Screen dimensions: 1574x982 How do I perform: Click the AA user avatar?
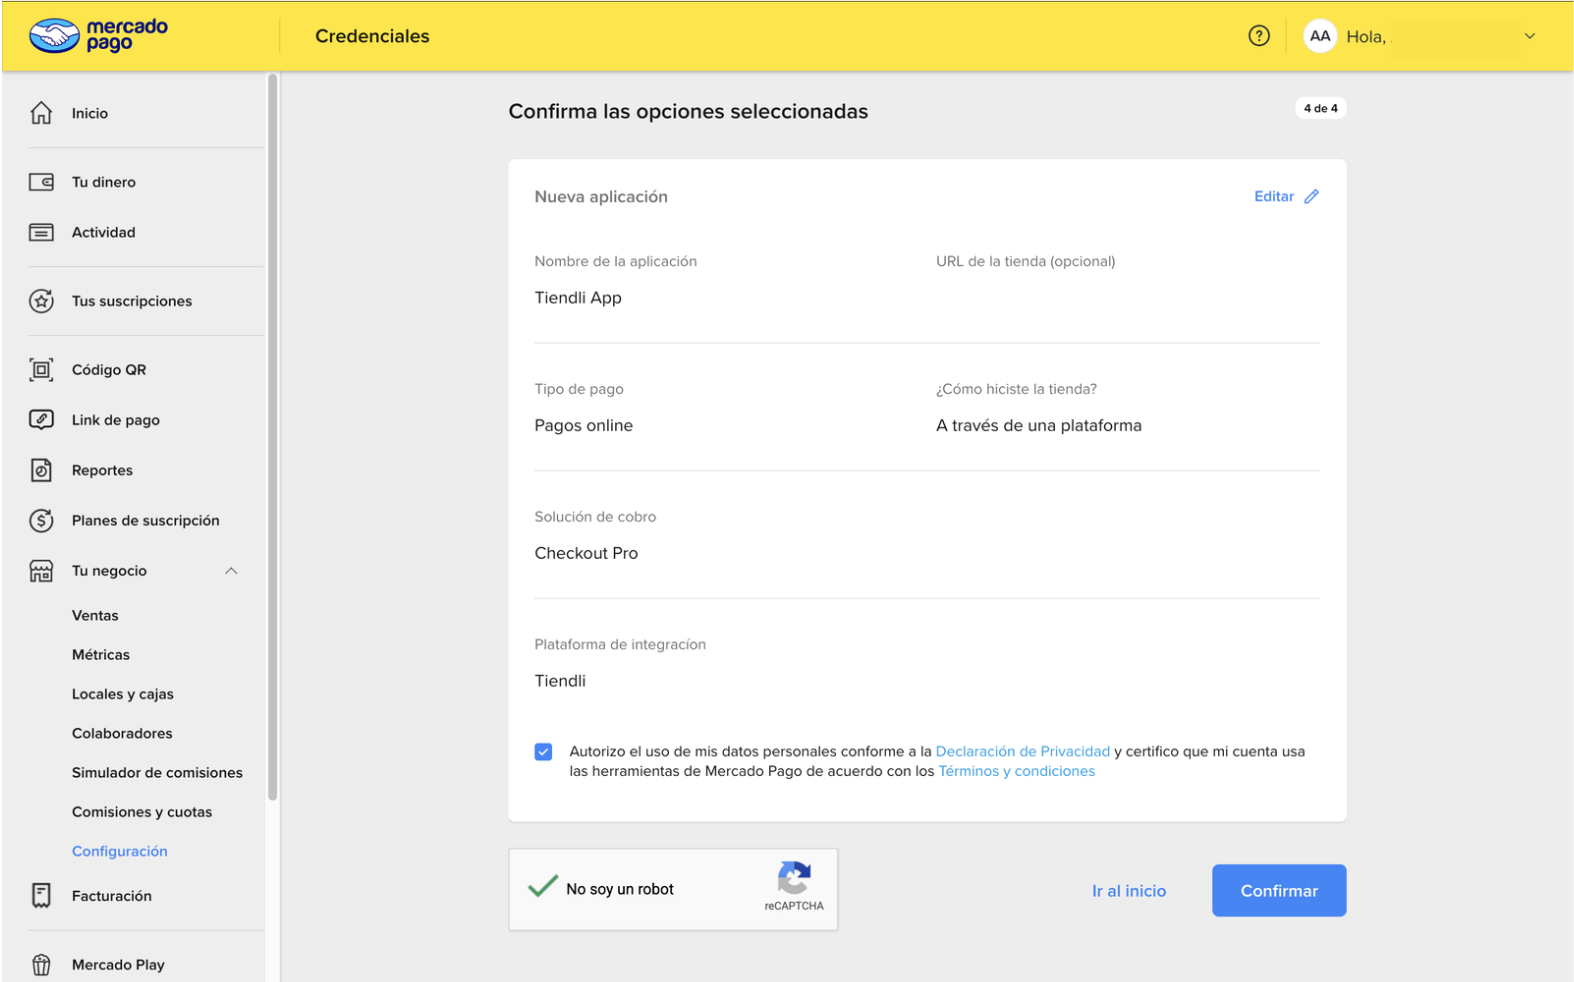coord(1320,36)
